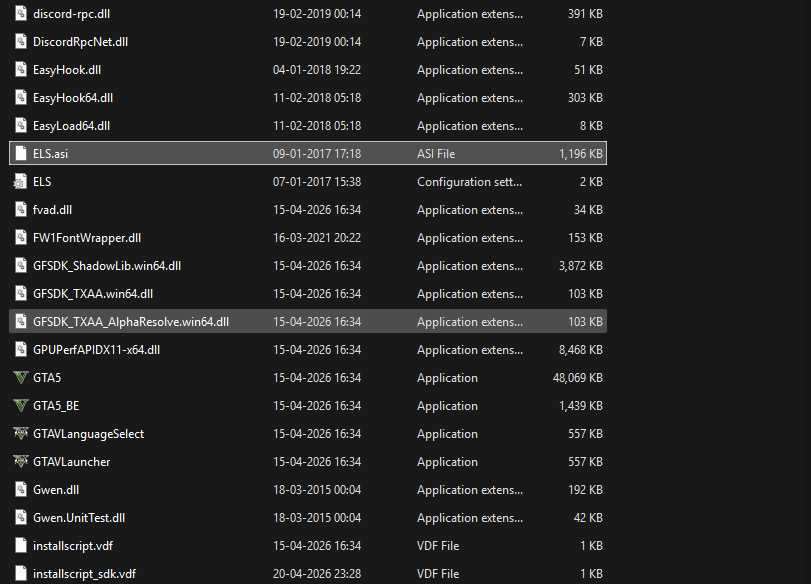Image resolution: width=811 pixels, height=584 pixels.
Task: Click the EasyHook64.dll file name
Action: (x=73, y=98)
